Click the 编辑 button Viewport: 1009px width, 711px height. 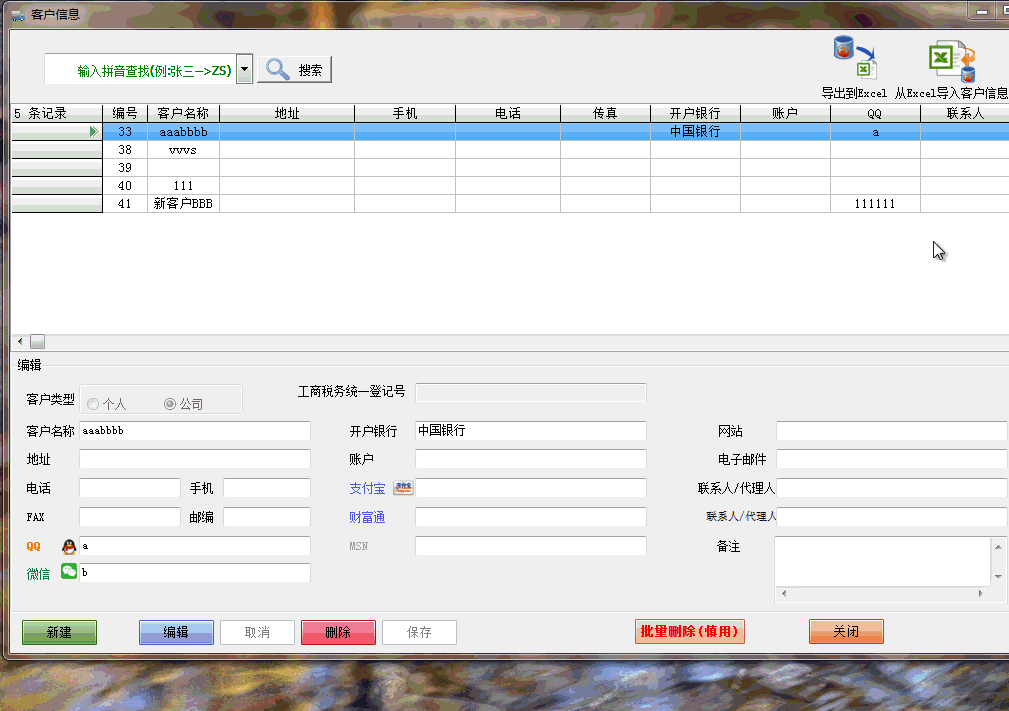(176, 632)
